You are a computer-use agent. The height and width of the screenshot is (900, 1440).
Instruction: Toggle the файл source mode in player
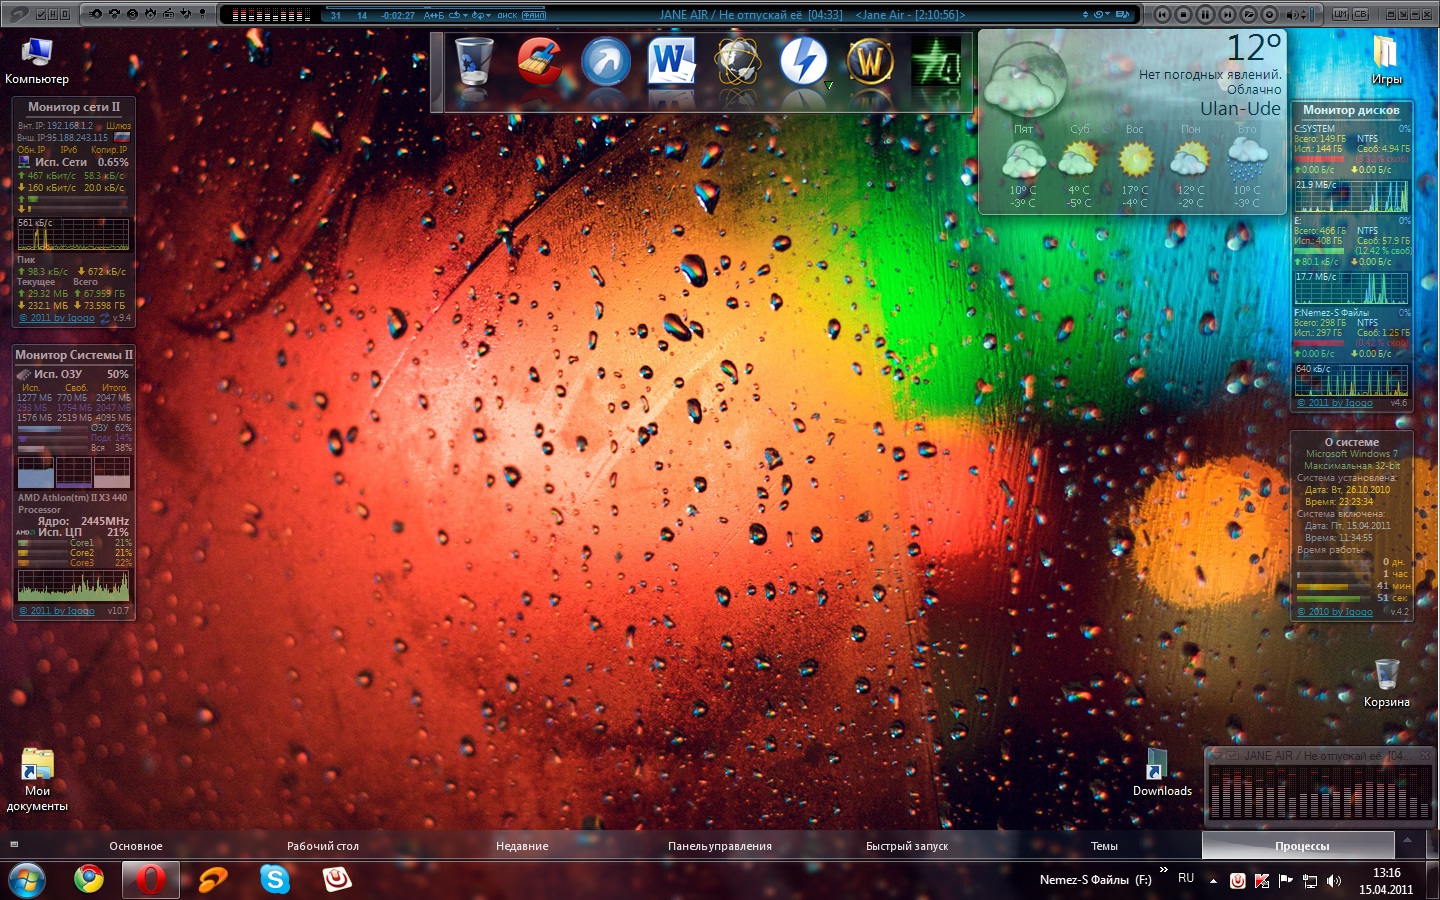534,15
